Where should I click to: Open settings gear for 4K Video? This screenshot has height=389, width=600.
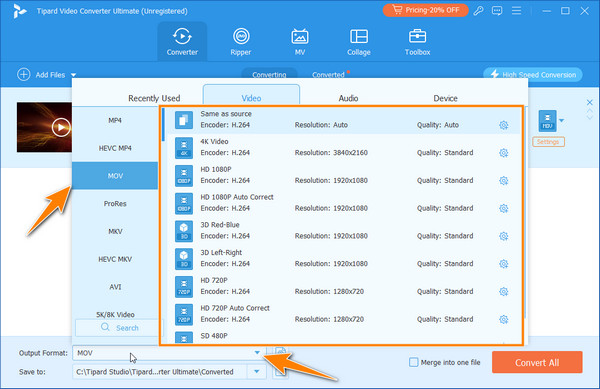point(504,153)
